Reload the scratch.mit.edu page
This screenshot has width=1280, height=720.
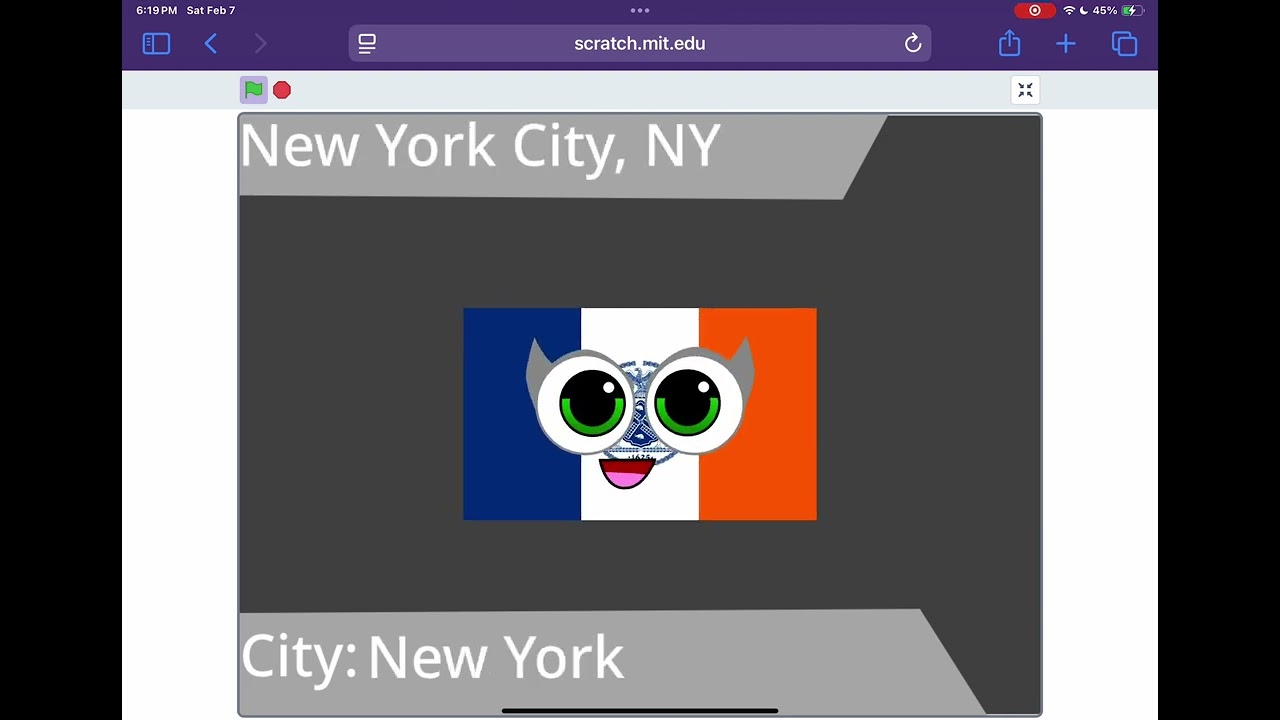912,44
